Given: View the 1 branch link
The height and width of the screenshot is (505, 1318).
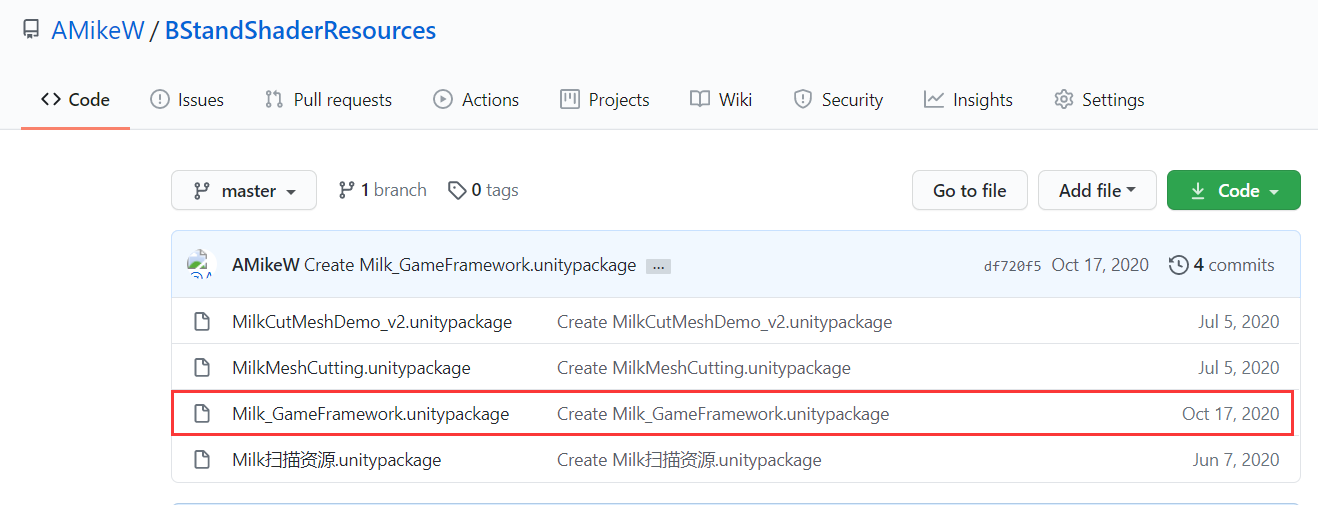Looking at the screenshot, I should pos(382,190).
